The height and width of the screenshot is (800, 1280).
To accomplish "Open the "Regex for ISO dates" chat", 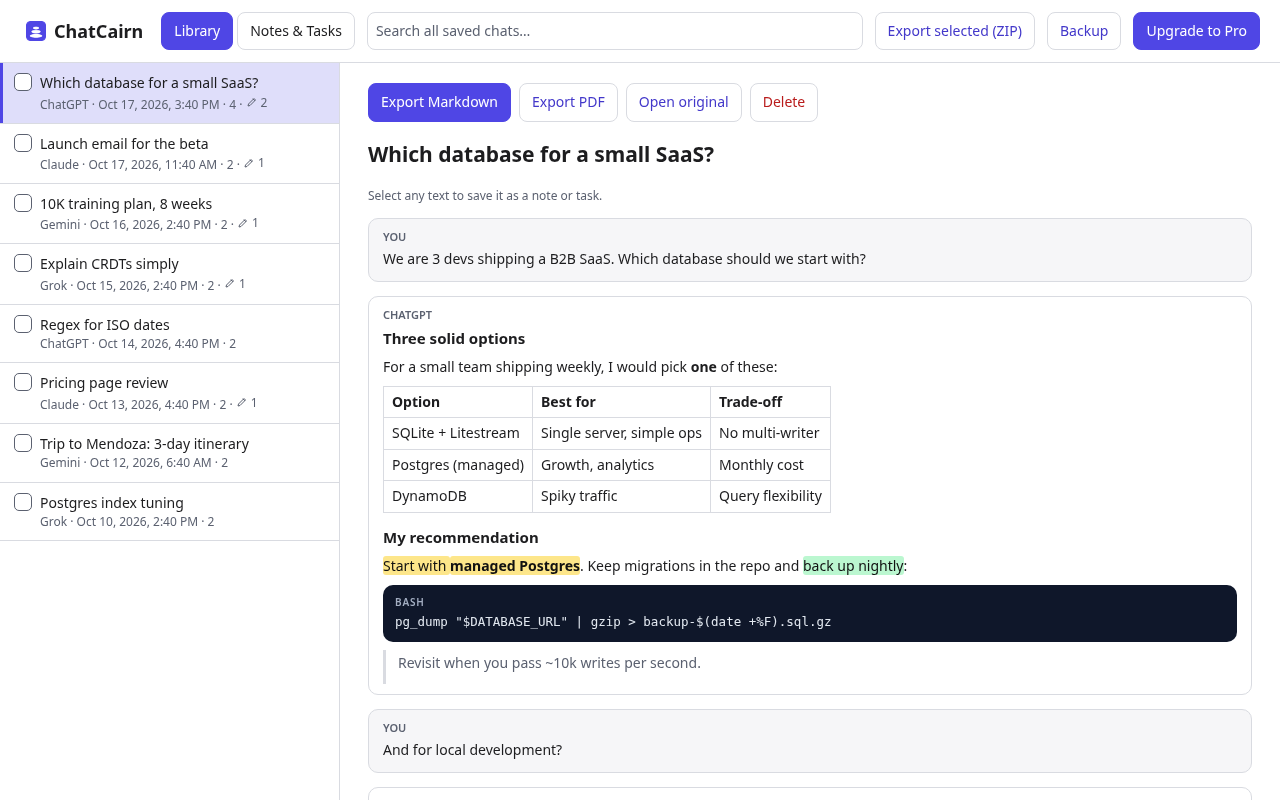I will pos(170,333).
